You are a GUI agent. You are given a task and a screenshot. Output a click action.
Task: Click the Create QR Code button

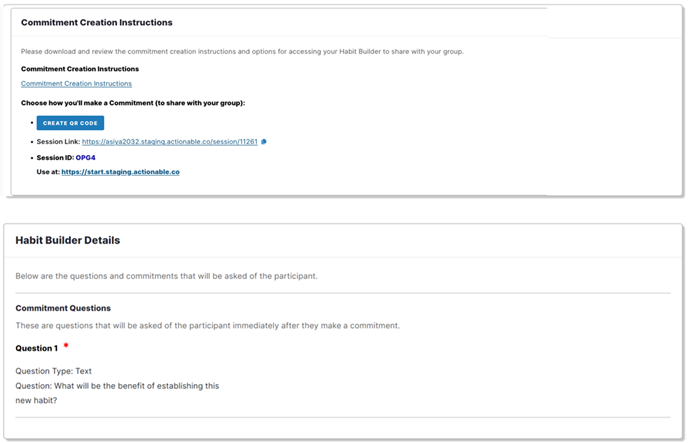[70, 123]
